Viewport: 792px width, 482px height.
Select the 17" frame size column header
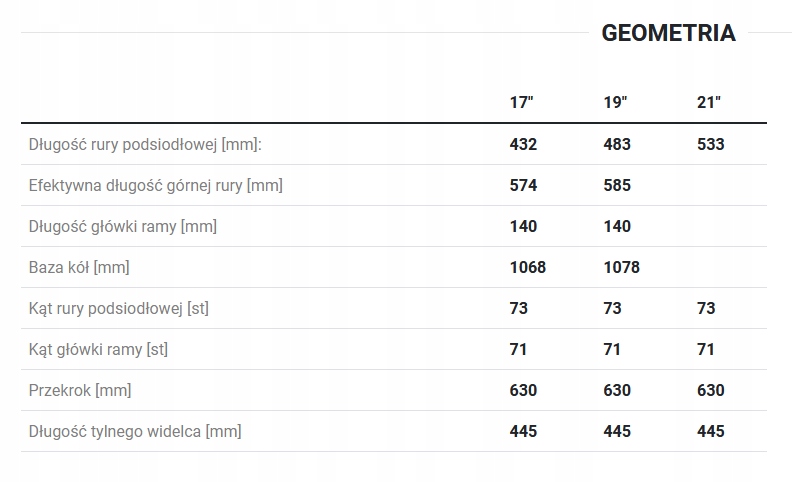(x=521, y=103)
